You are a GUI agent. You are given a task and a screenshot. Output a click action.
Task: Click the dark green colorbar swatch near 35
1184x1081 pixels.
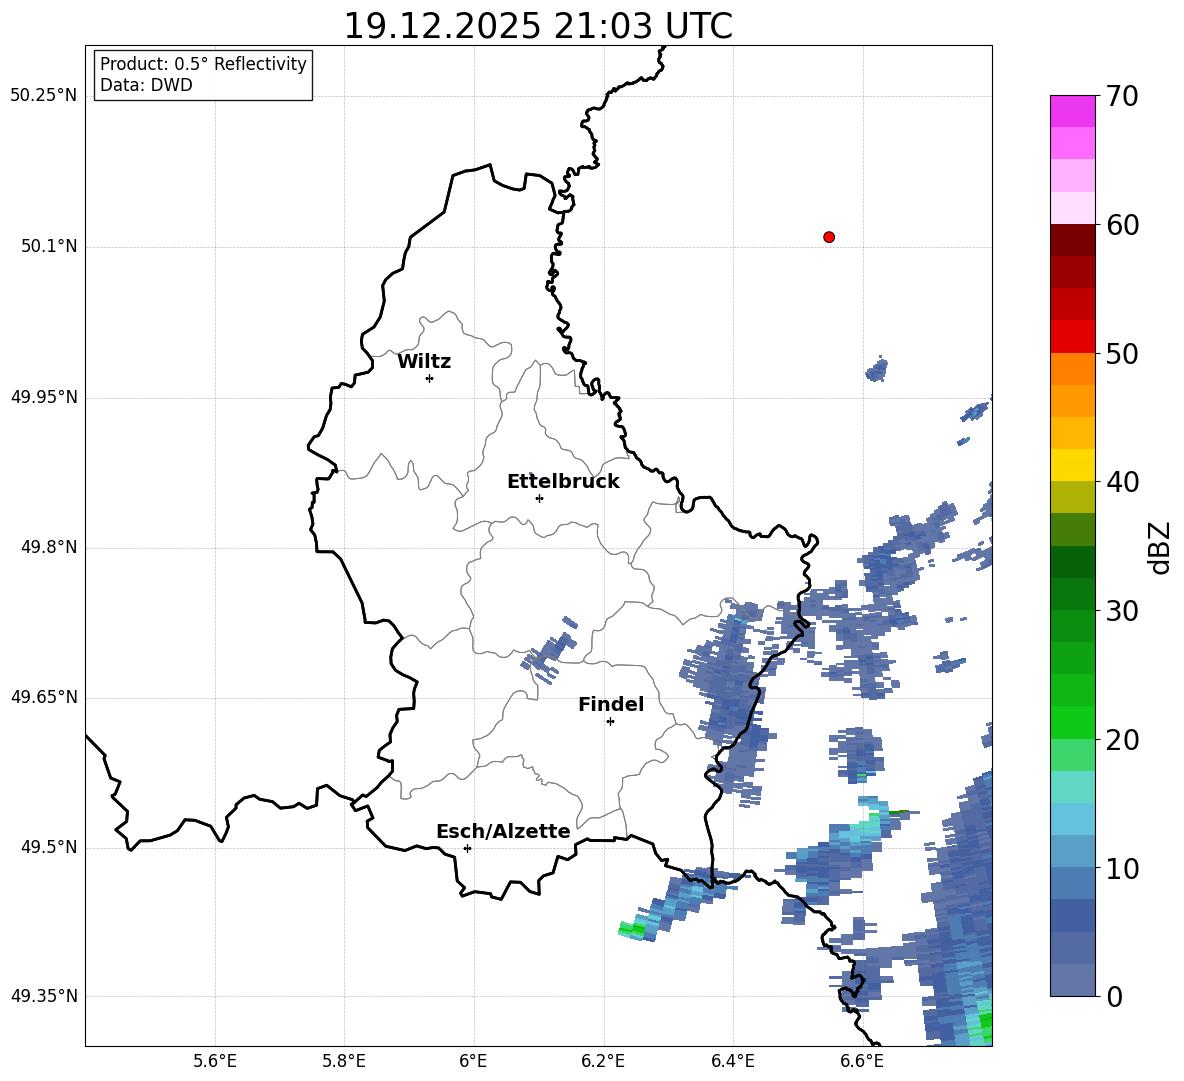coord(1072,562)
